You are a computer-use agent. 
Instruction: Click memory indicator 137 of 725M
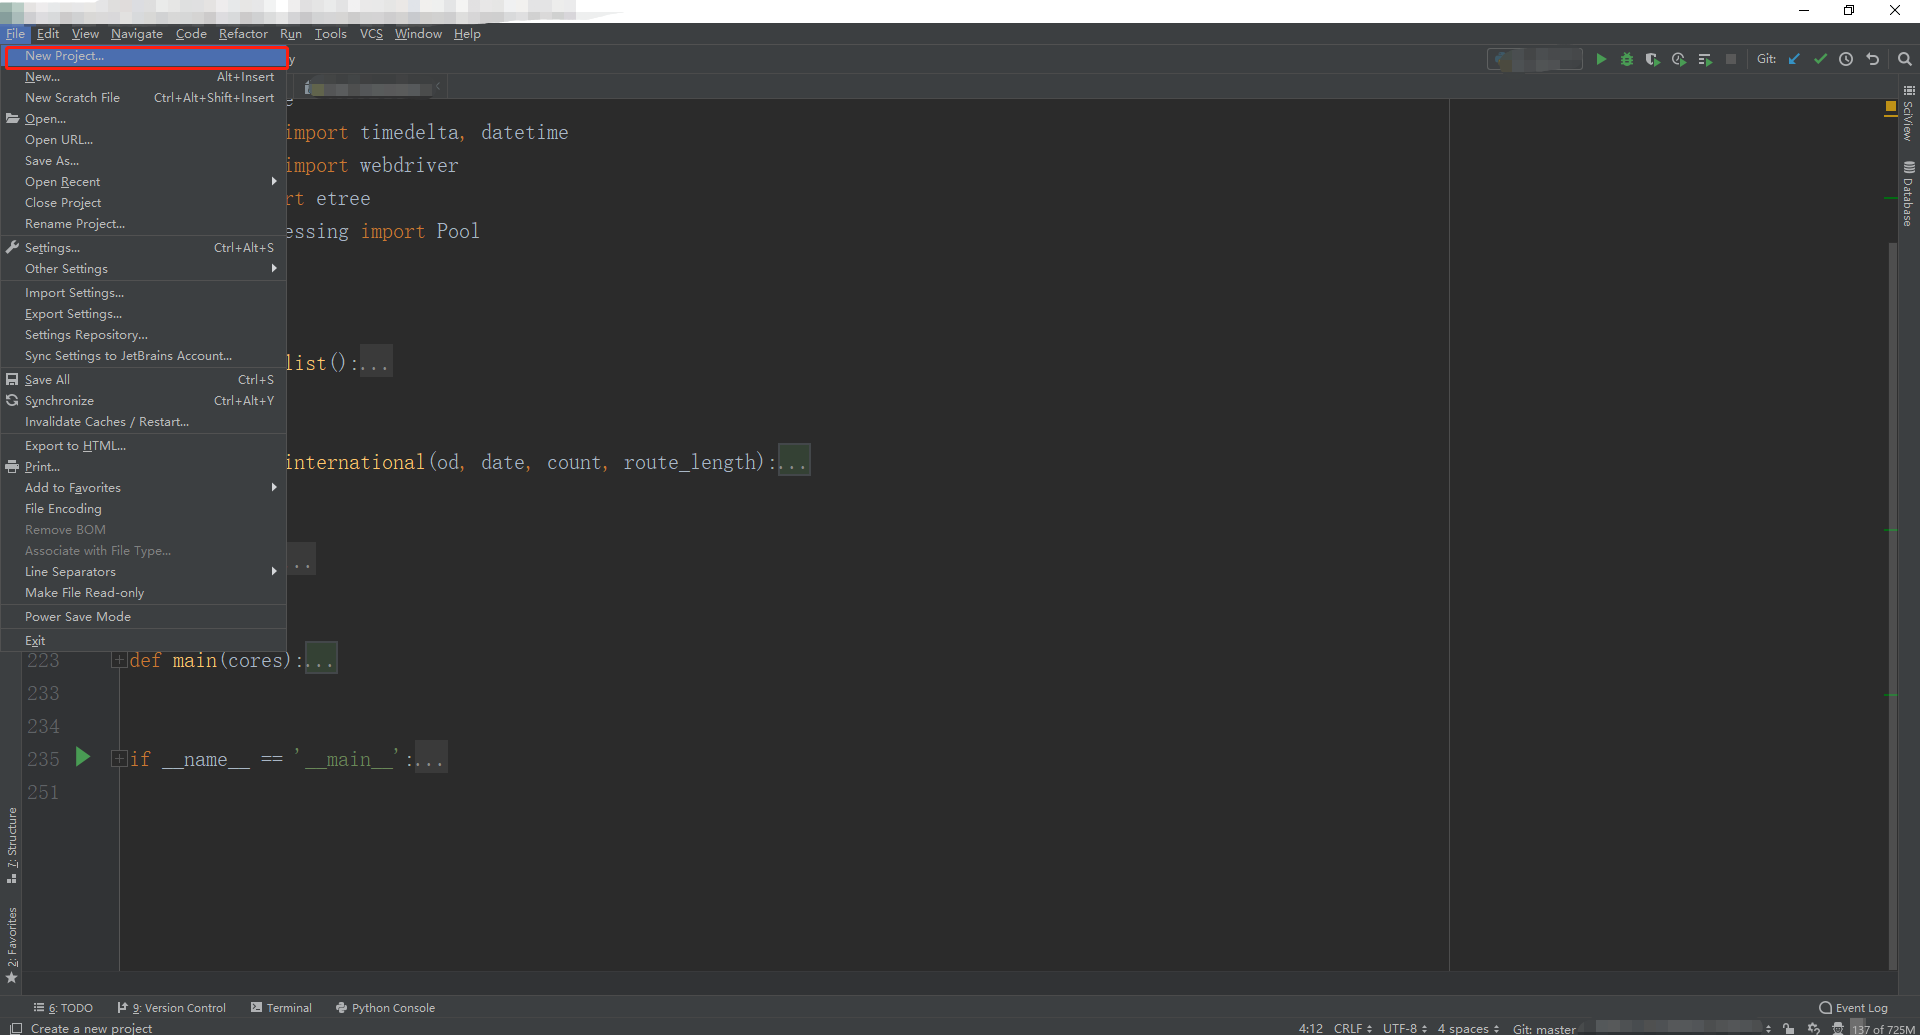(1884, 1028)
